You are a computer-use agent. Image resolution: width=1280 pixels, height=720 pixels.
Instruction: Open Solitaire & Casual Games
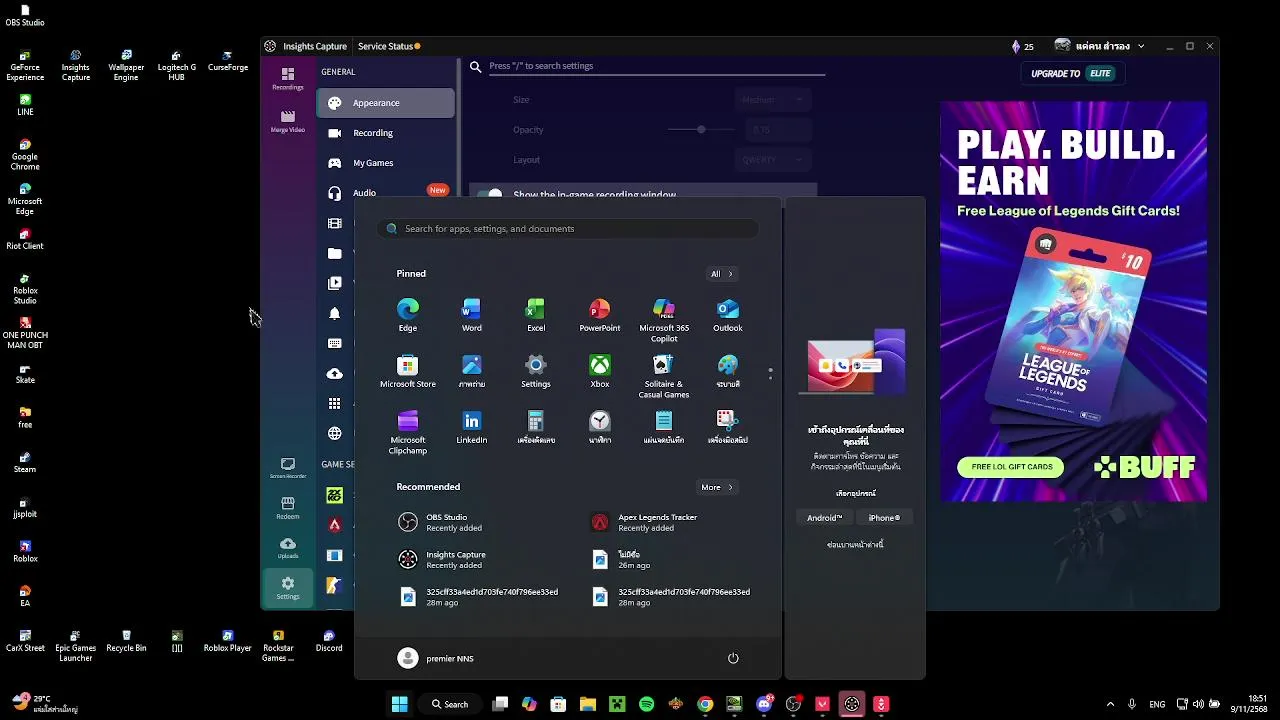click(664, 376)
